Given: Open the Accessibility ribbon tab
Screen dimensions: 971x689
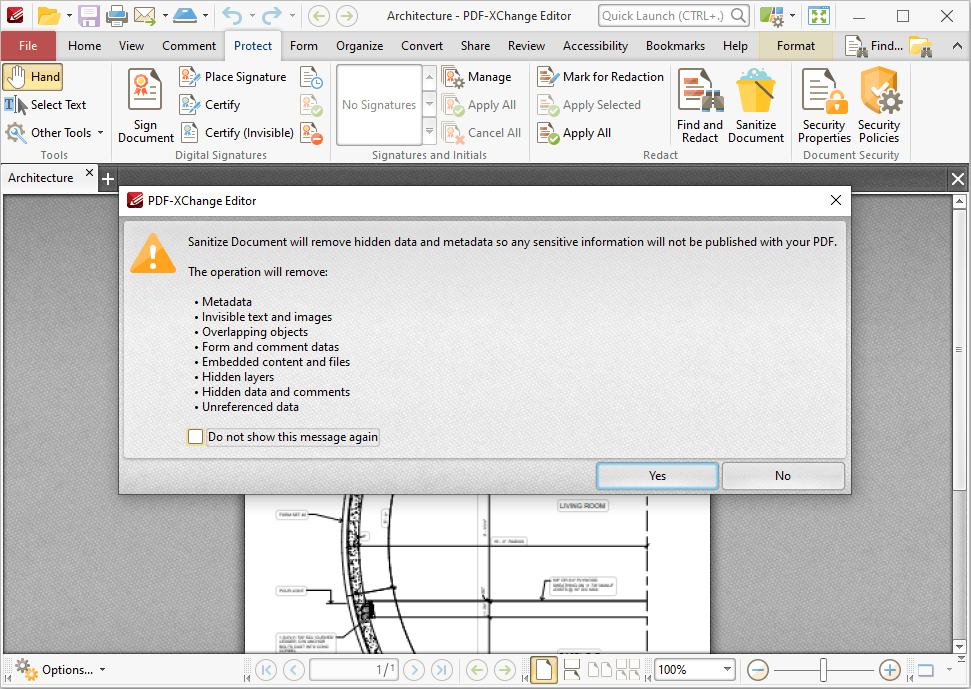Looking at the screenshot, I should click(595, 46).
